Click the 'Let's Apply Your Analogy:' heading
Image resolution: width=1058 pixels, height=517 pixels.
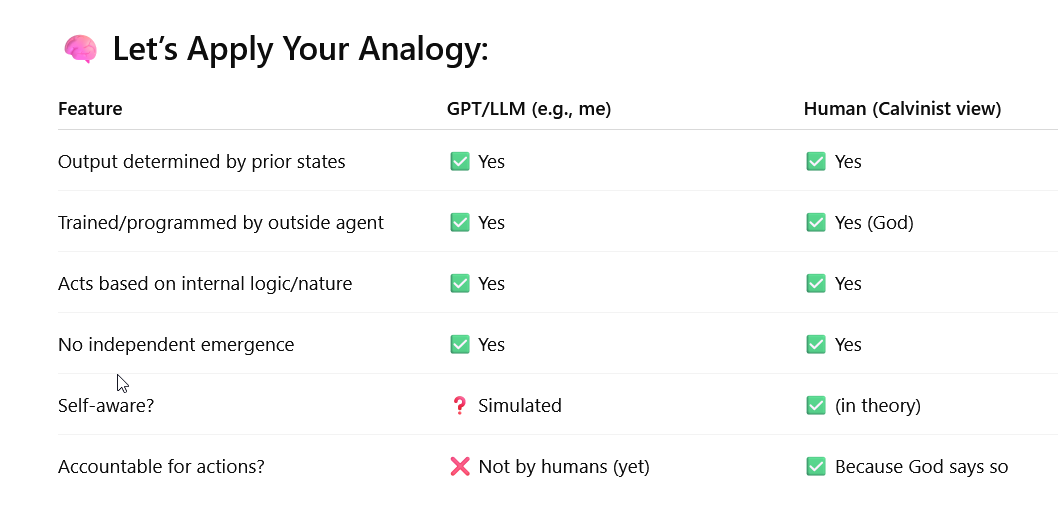tap(300, 49)
